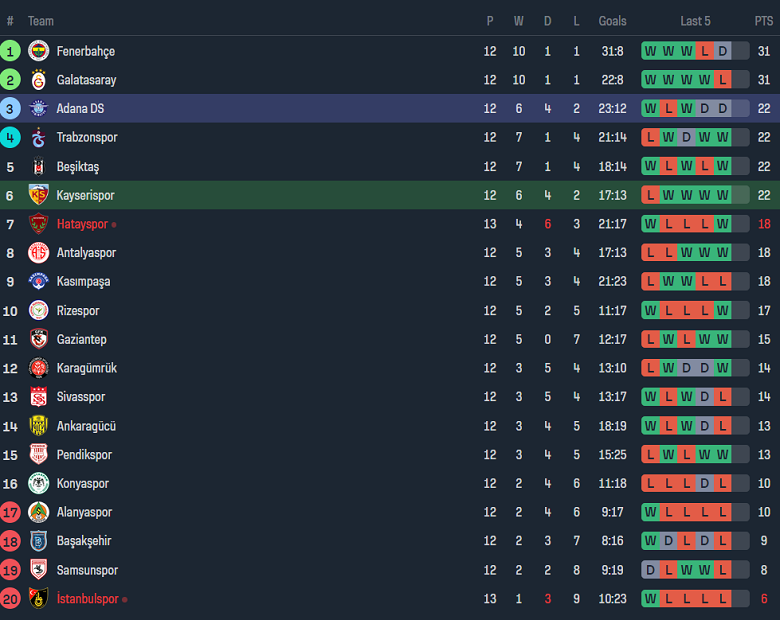Click the Beşiktaş club crest
The image size is (780, 620).
[39, 167]
